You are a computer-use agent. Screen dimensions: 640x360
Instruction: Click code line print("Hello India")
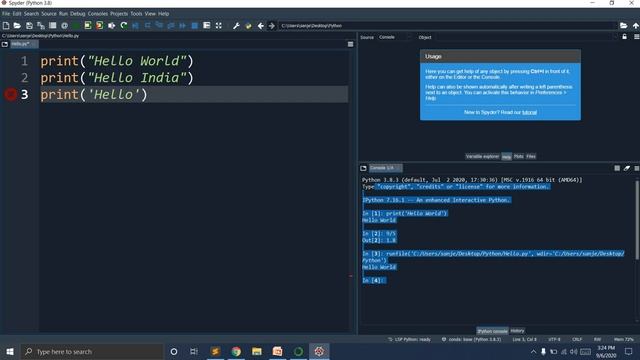[x=117, y=78]
